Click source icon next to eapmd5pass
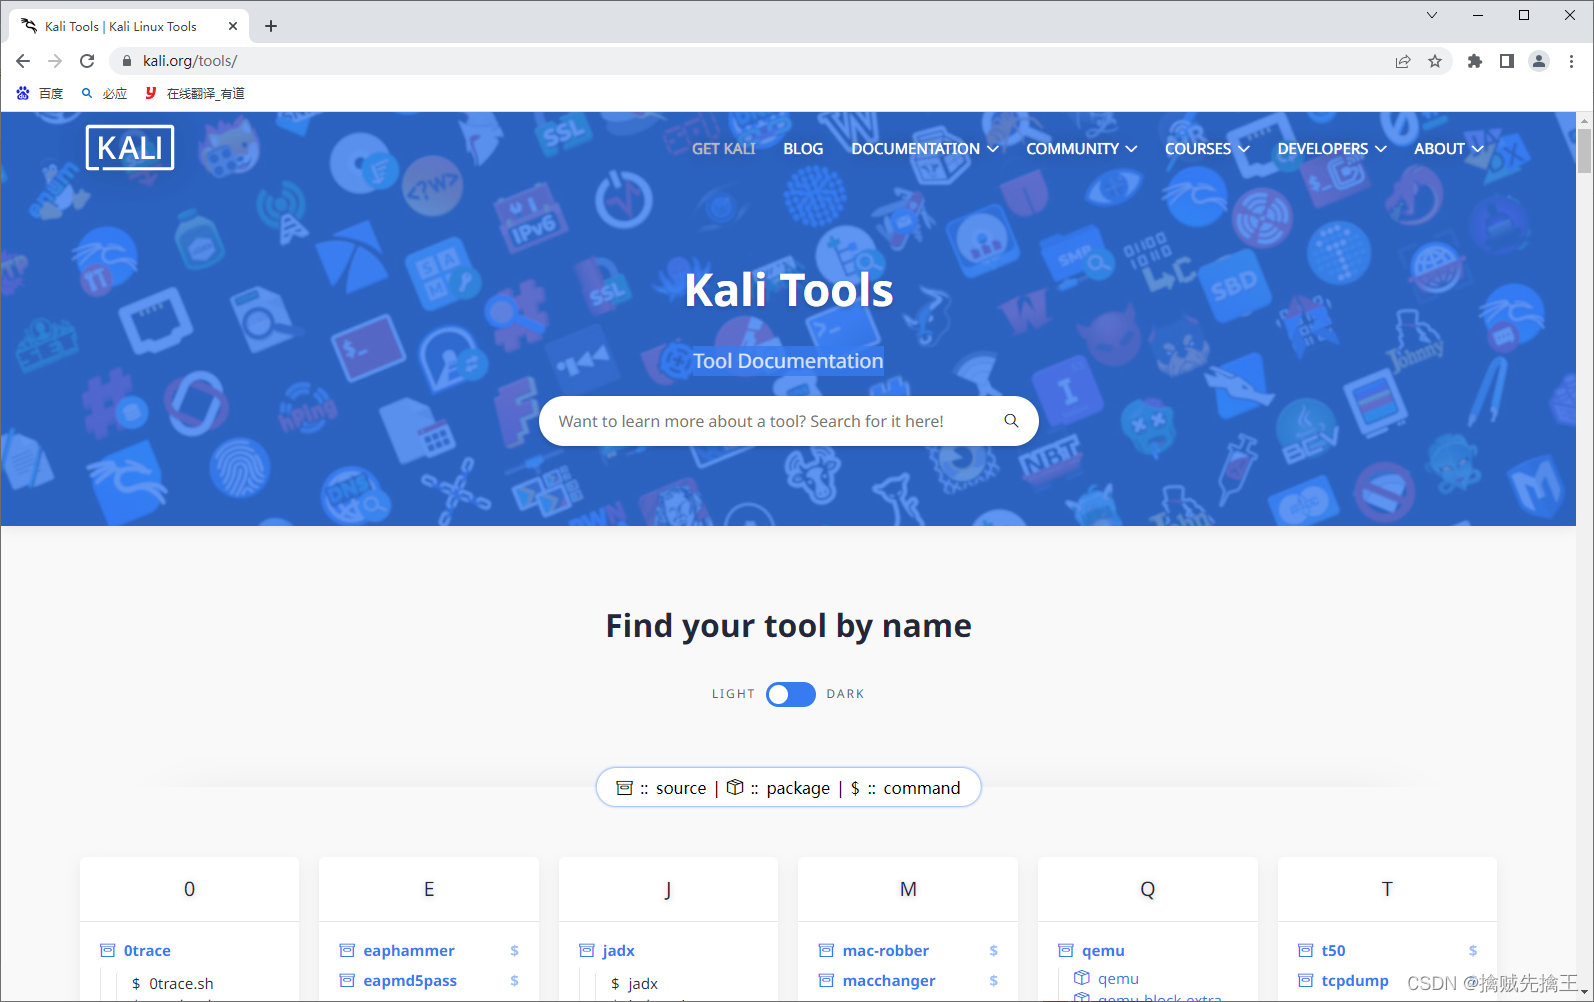Screen dimensions: 1594x1002 tap(347, 980)
